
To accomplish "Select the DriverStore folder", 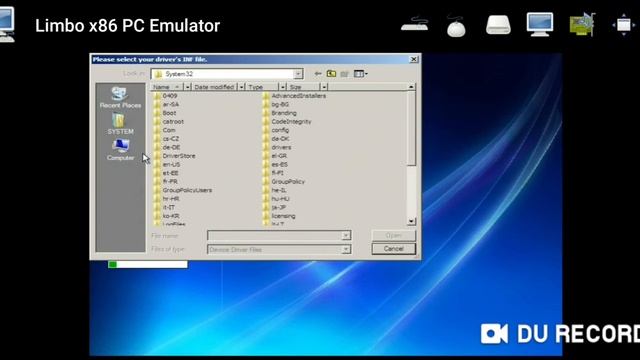I will [x=175, y=156].
